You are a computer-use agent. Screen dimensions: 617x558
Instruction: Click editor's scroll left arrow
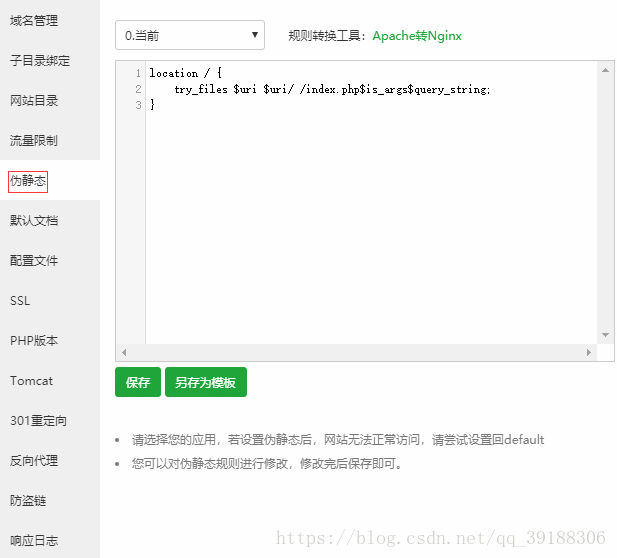(x=124, y=352)
